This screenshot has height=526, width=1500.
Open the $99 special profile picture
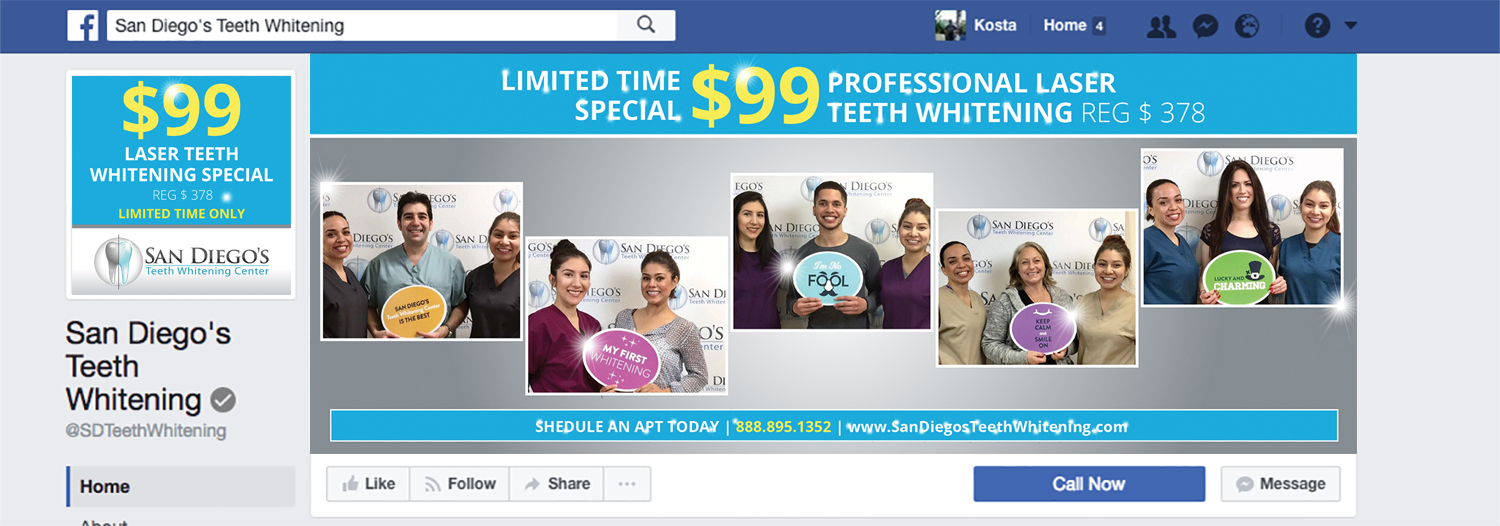[181, 185]
